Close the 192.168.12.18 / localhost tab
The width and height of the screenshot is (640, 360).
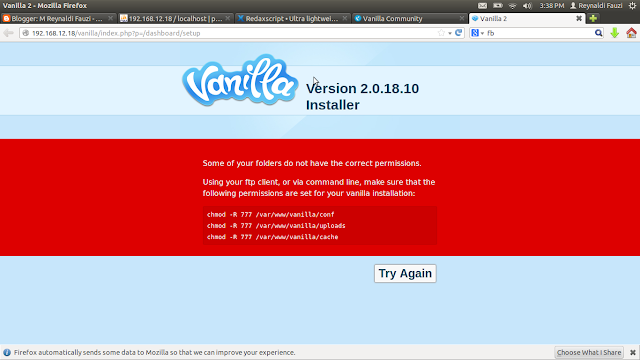click(228, 18)
